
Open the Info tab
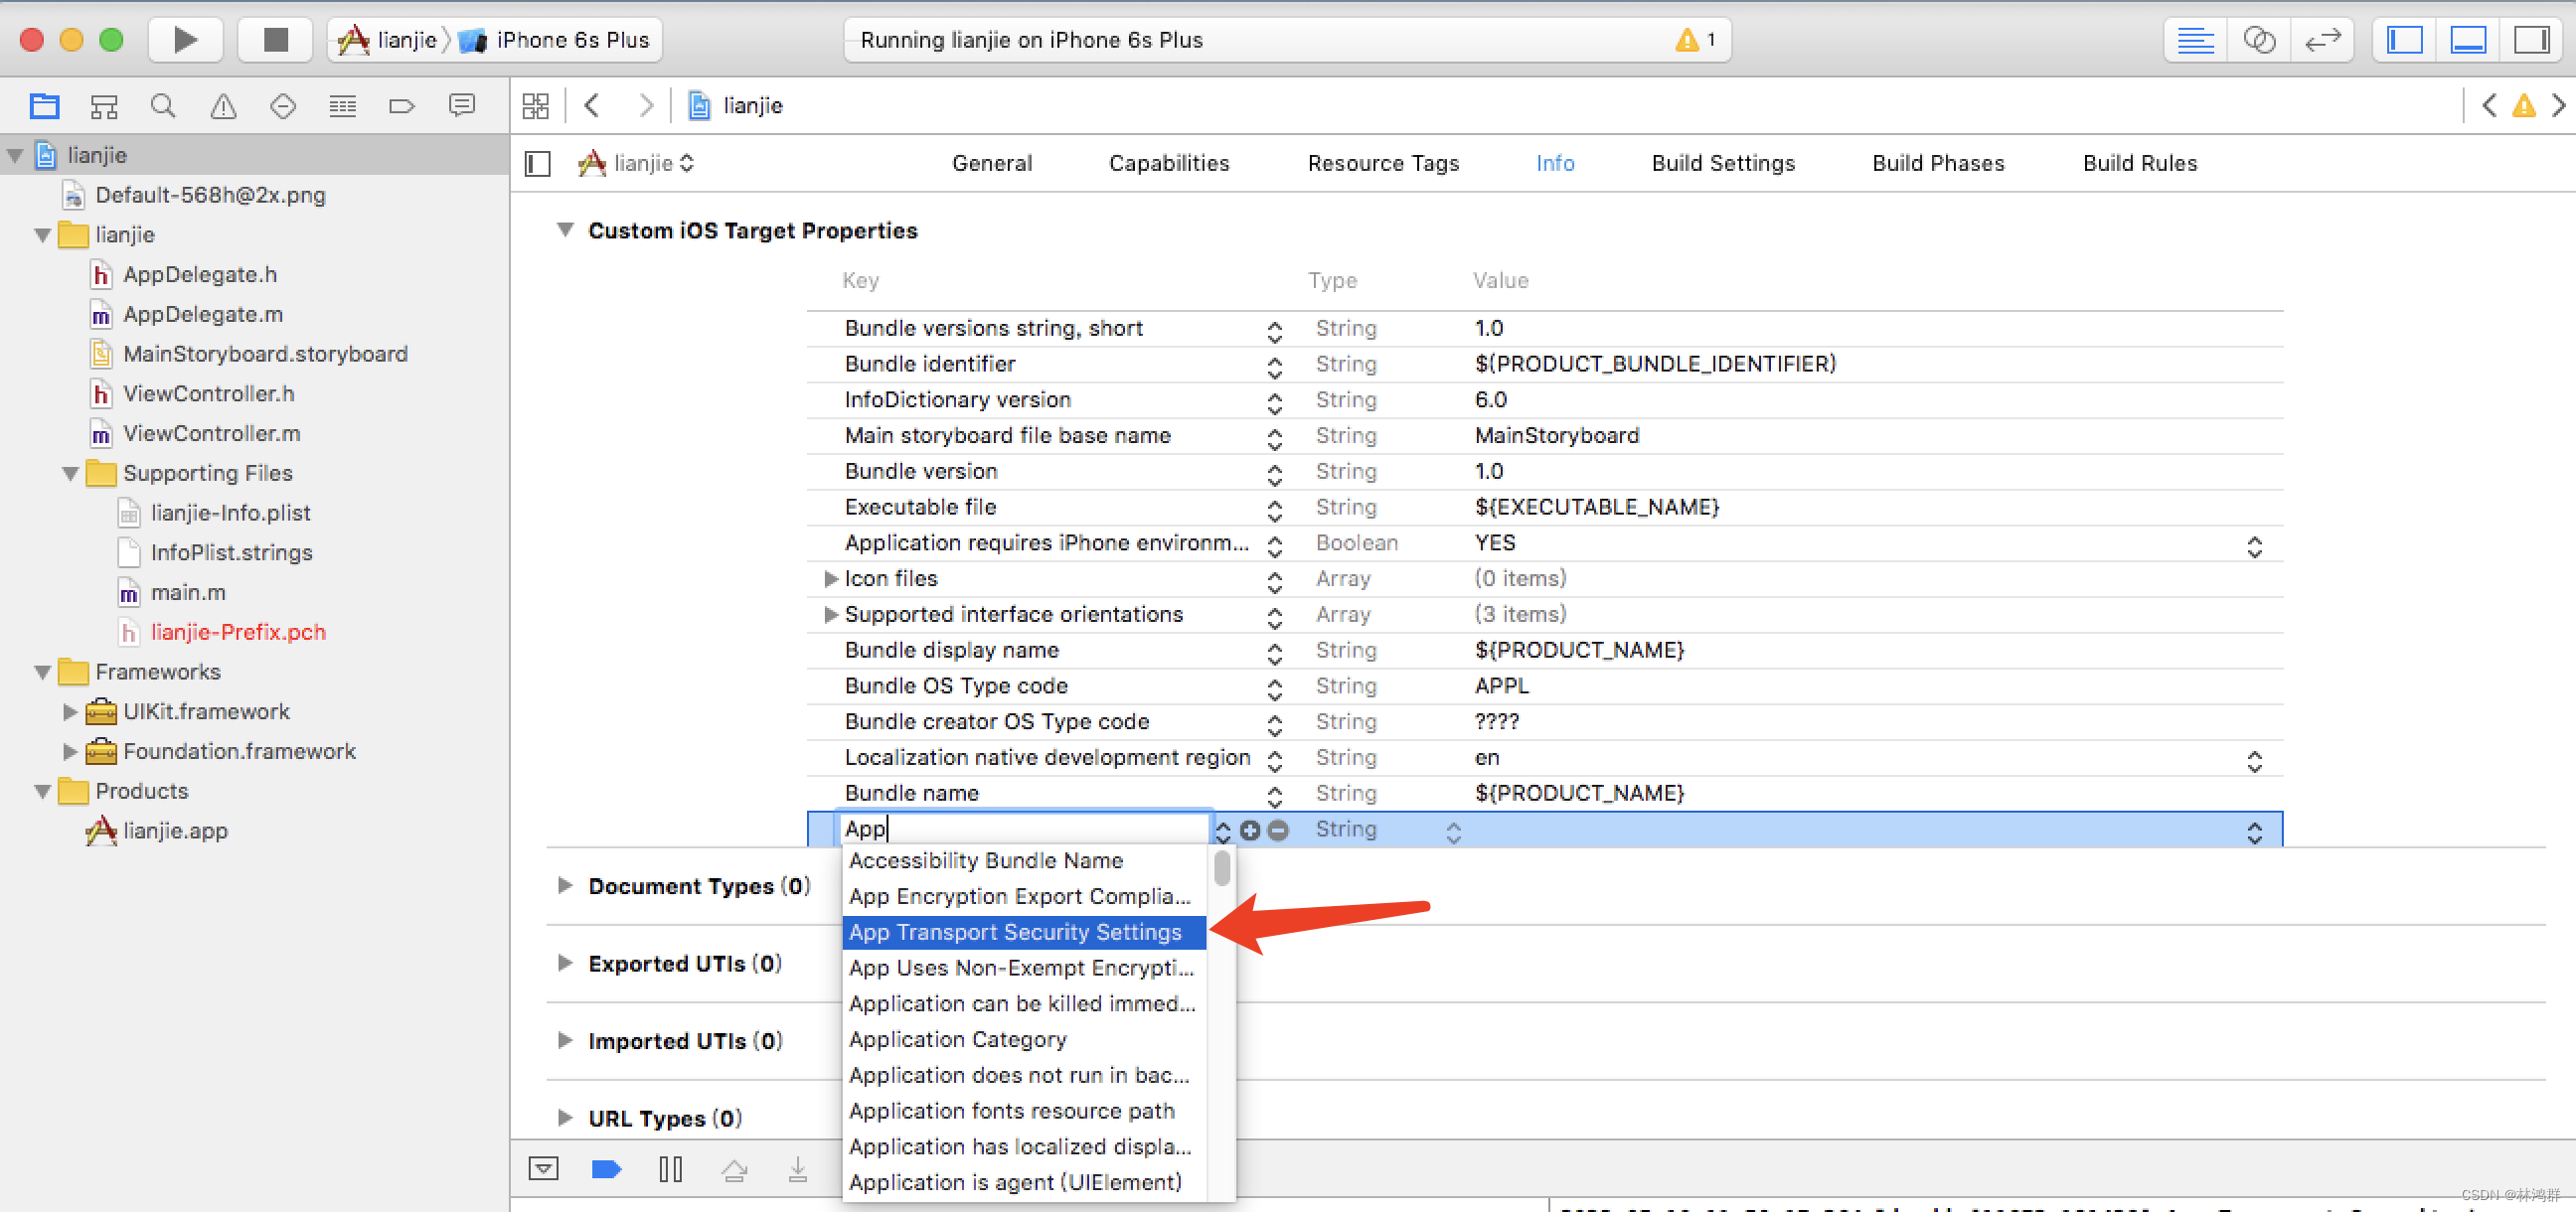click(x=1554, y=163)
